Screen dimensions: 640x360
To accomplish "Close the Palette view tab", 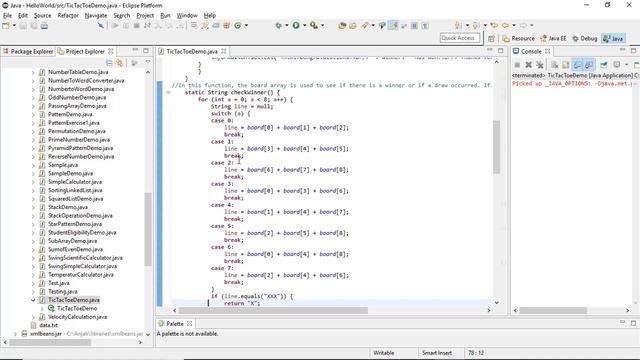I will coord(189,323).
